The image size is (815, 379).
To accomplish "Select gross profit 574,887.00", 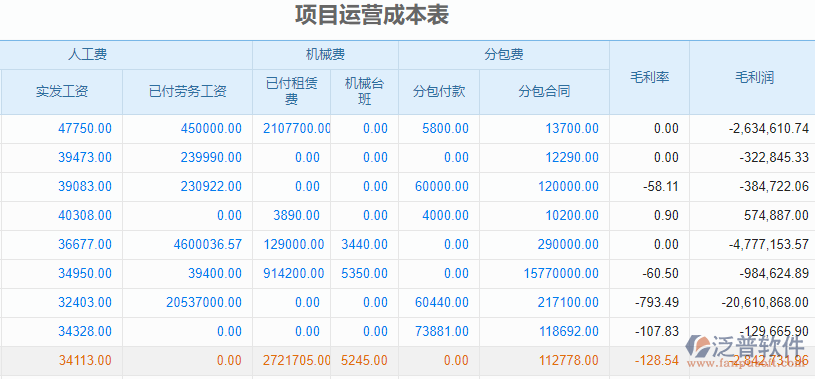I will point(777,215).
